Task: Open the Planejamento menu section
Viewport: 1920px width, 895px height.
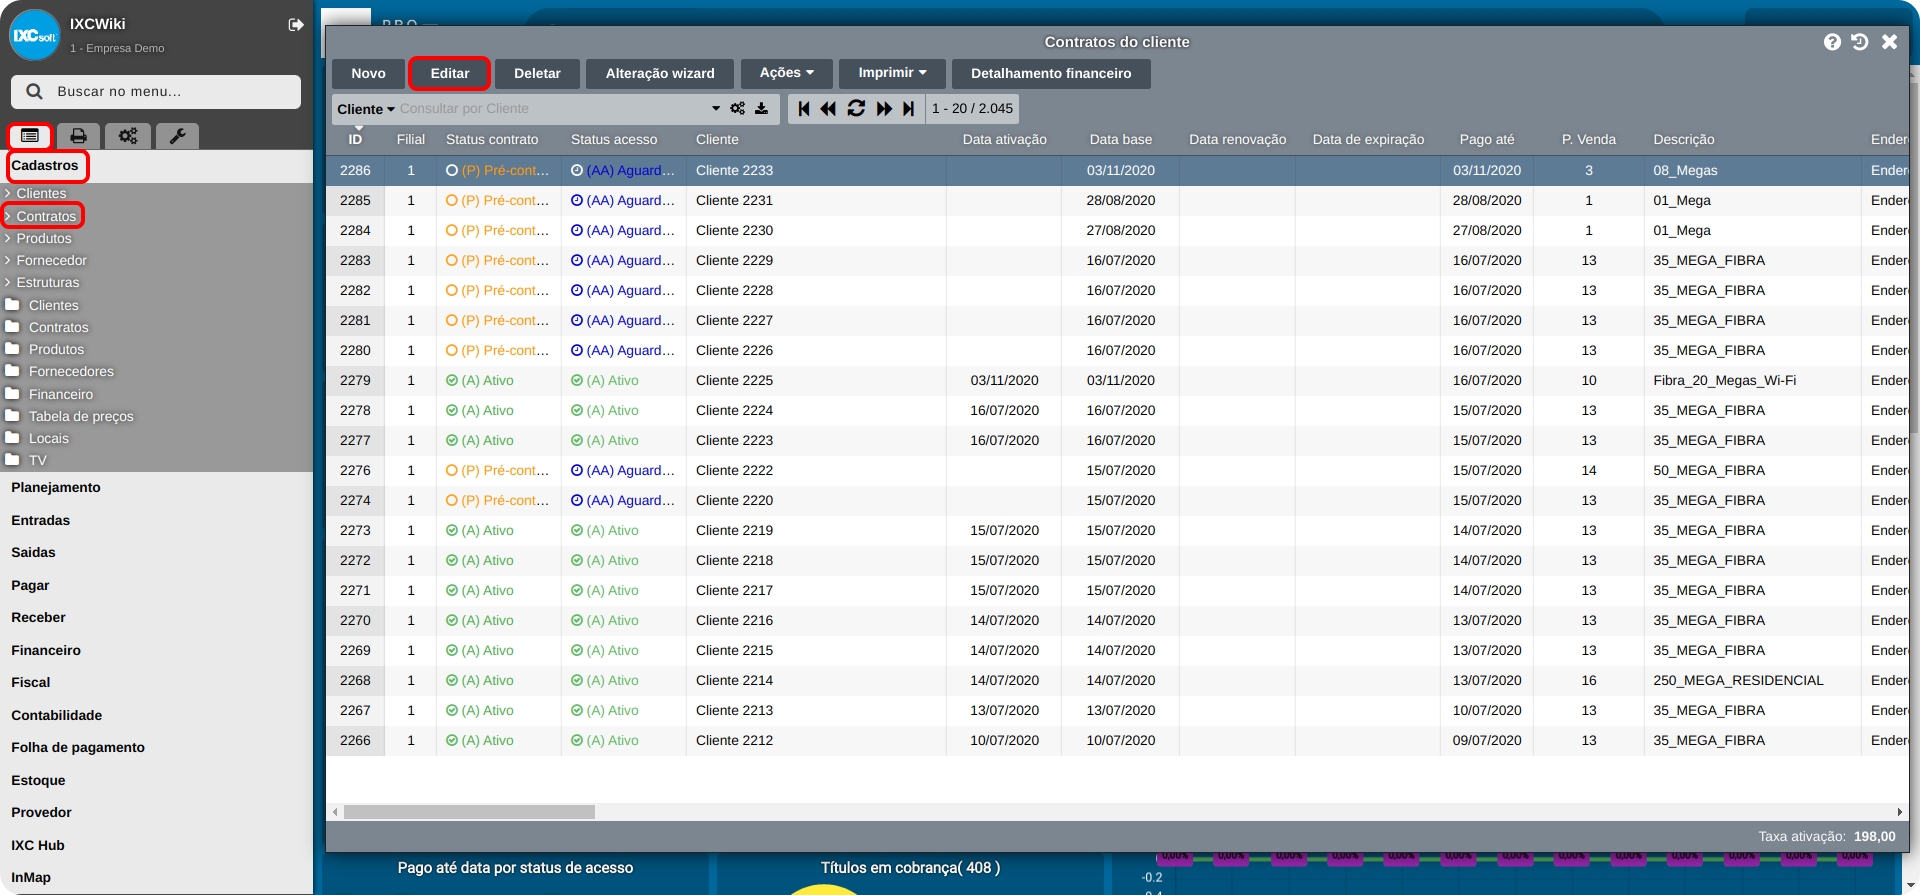Action: point(56,488)
